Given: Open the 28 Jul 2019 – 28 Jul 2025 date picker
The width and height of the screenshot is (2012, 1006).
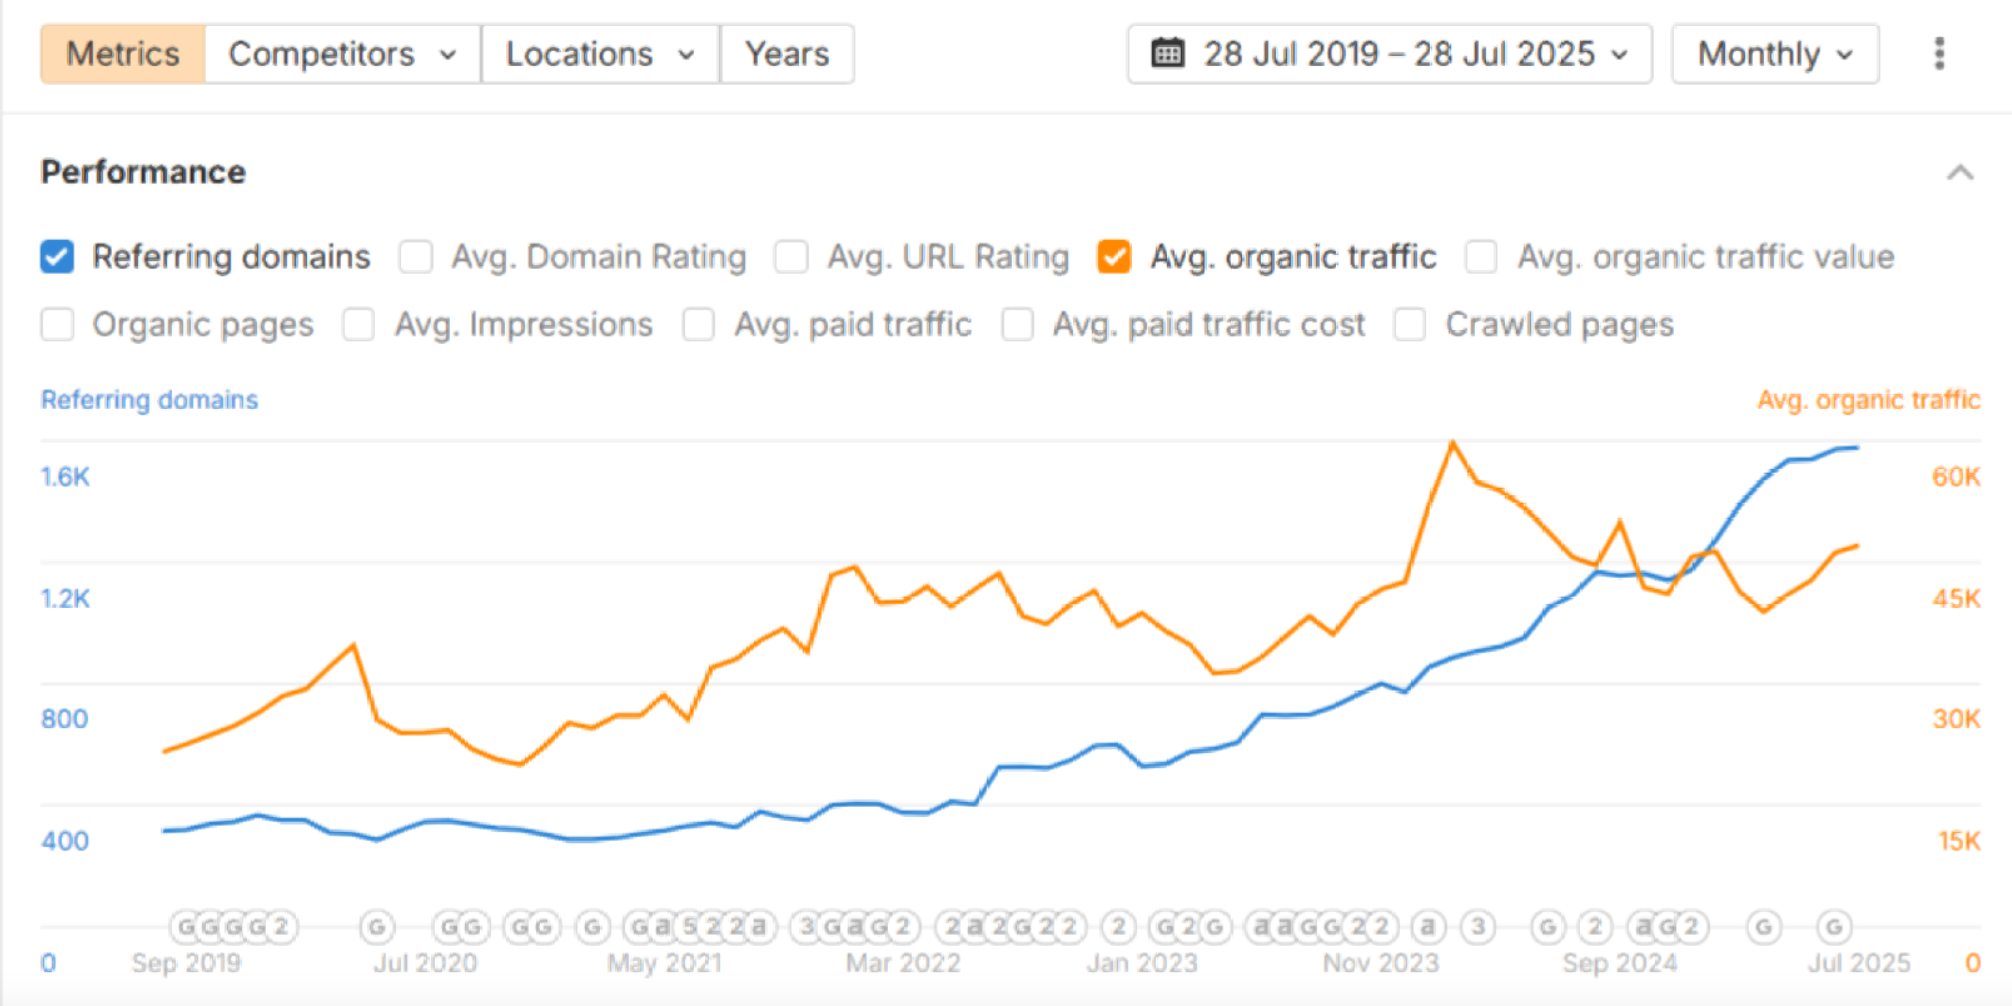Looking at the screenshot, I should pos(1389,54).
